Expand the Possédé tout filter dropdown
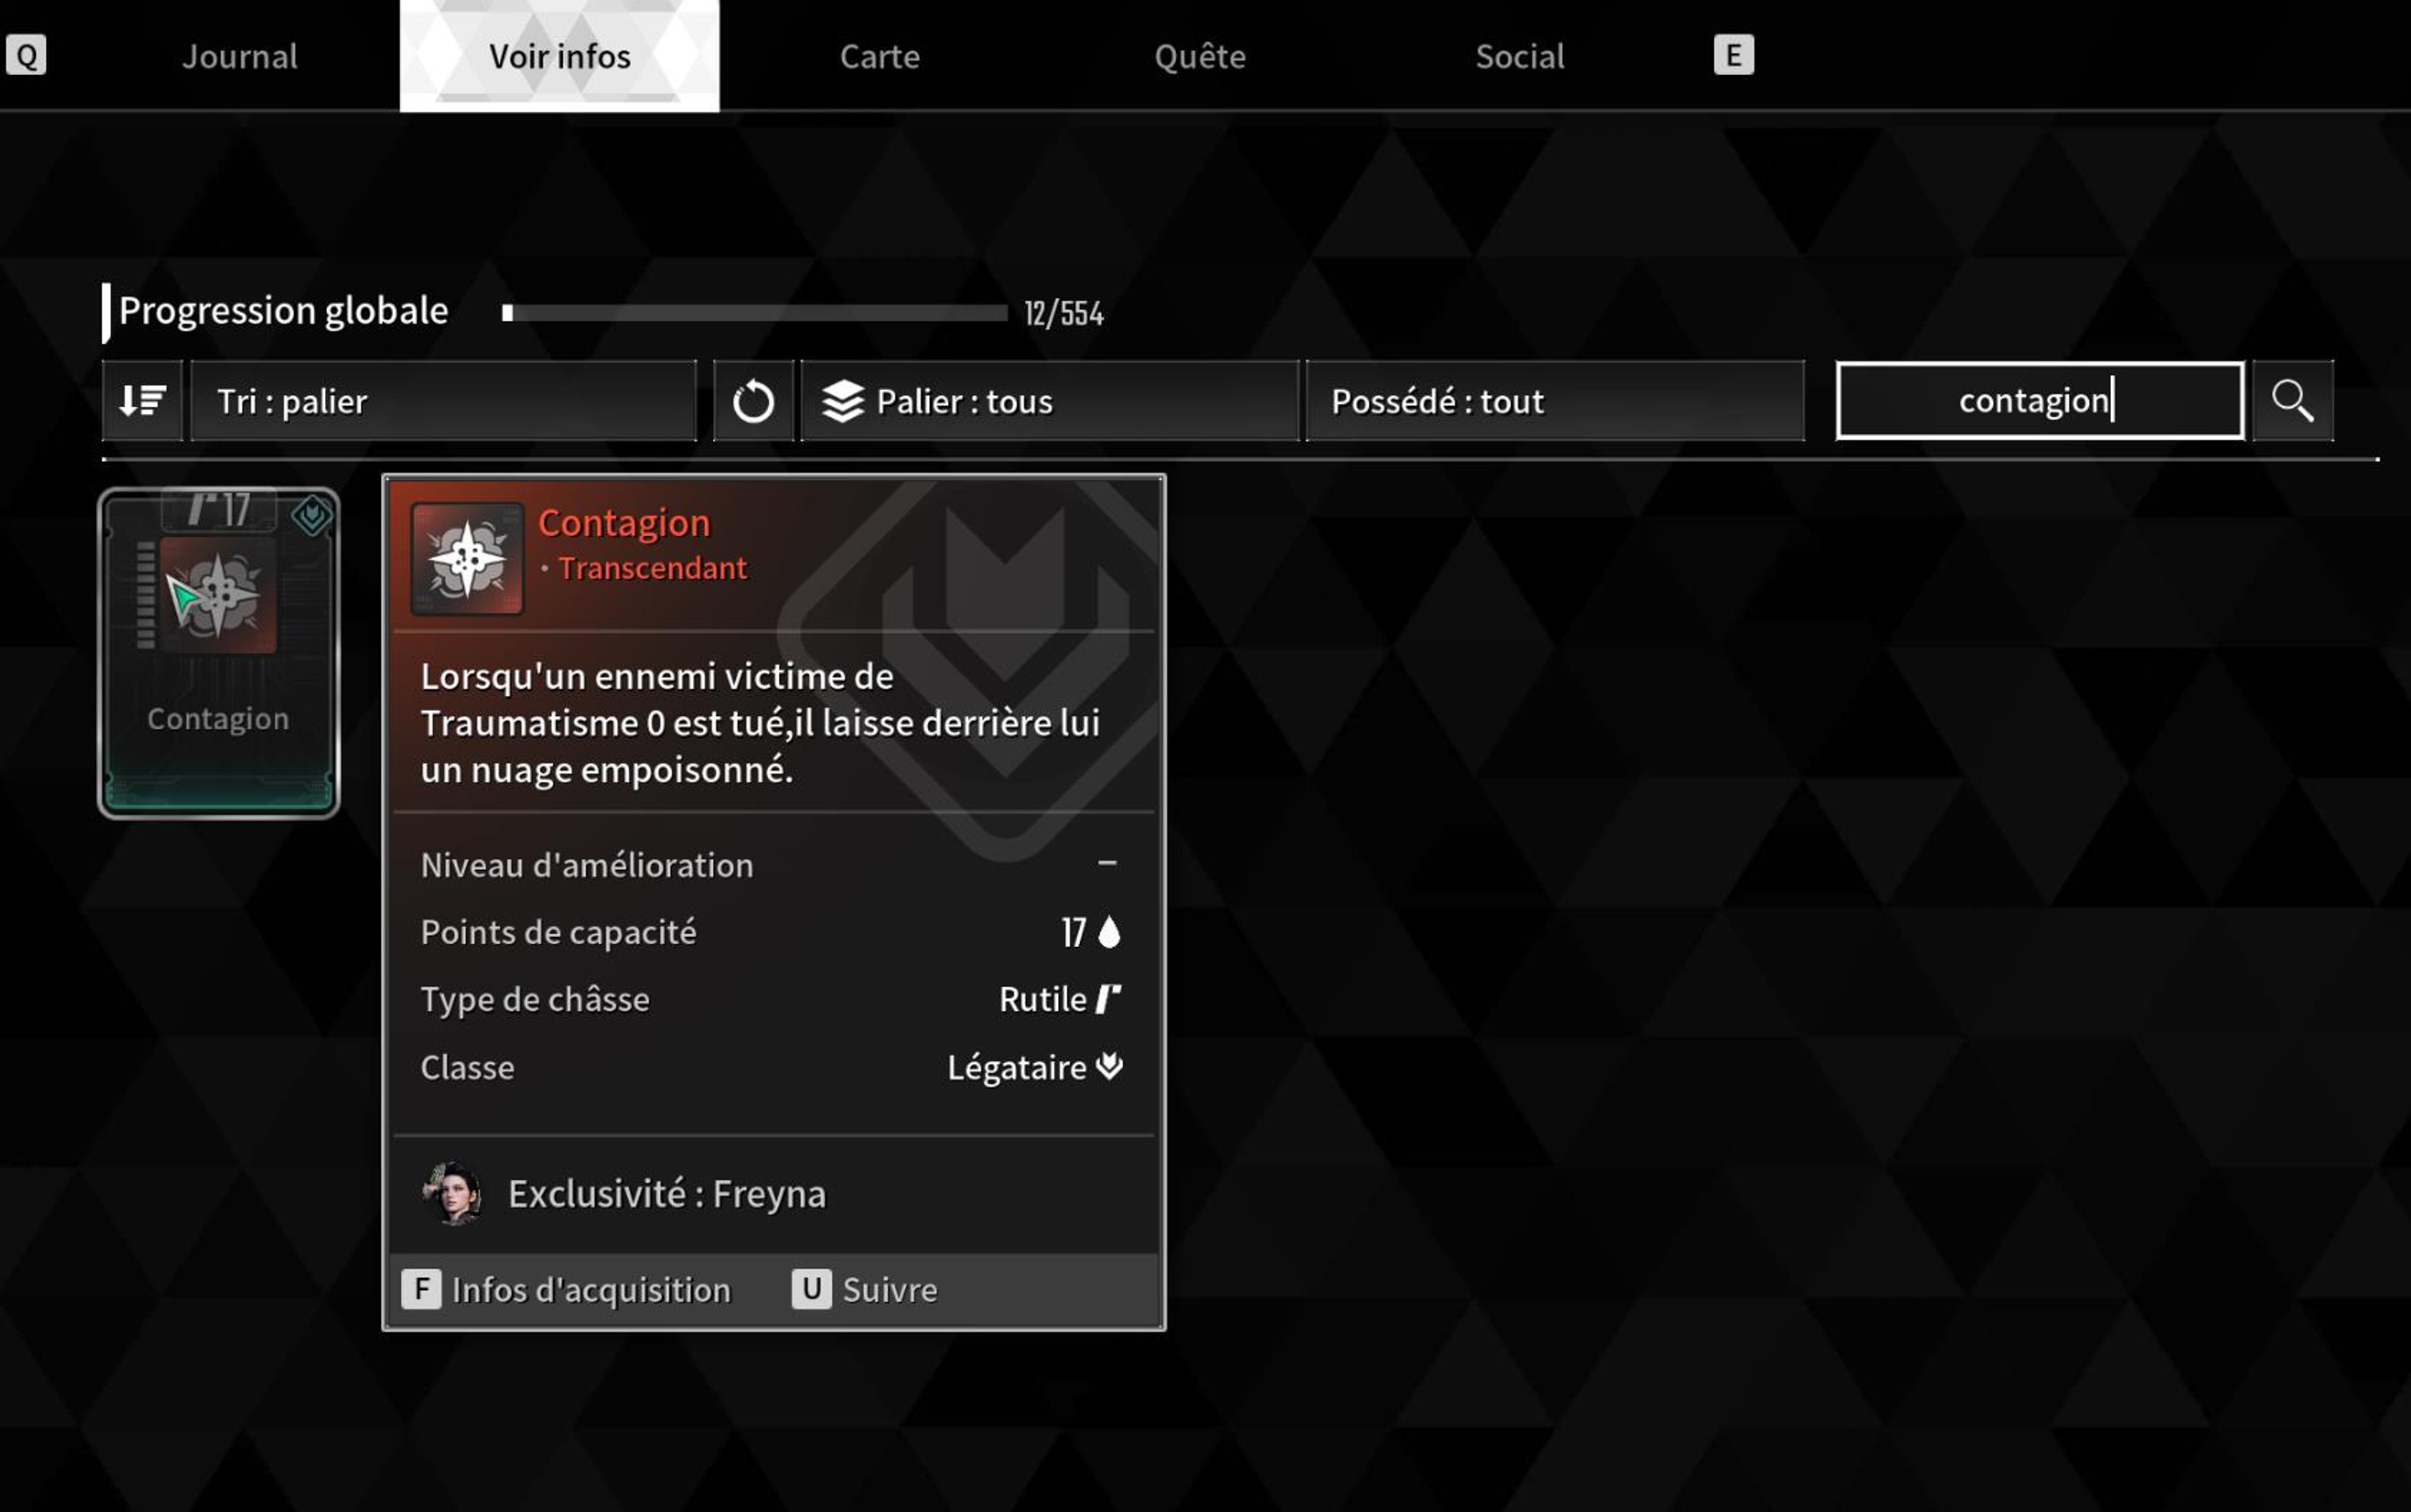This screenshot has height=1512, width=2411. pos(1556,401)
